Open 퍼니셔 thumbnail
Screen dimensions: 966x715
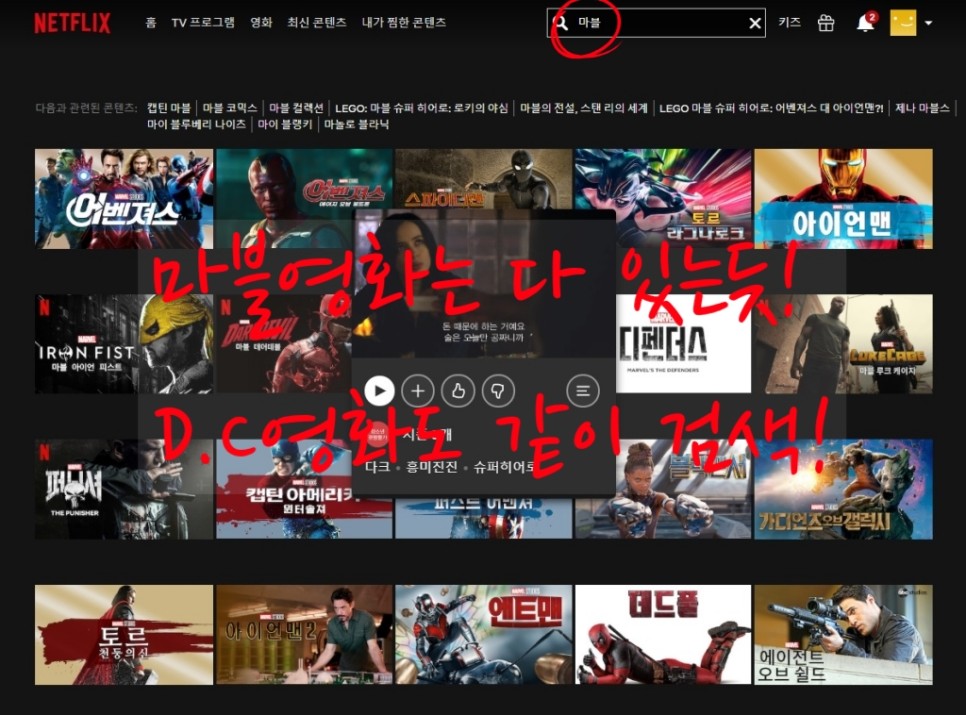(x=124, y=489)
